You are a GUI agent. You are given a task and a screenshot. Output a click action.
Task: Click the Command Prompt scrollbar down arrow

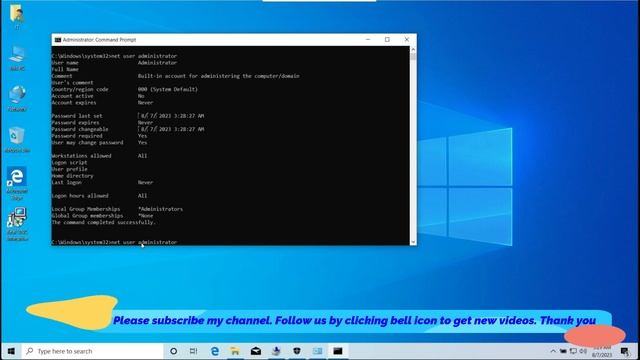click(413, 242)
